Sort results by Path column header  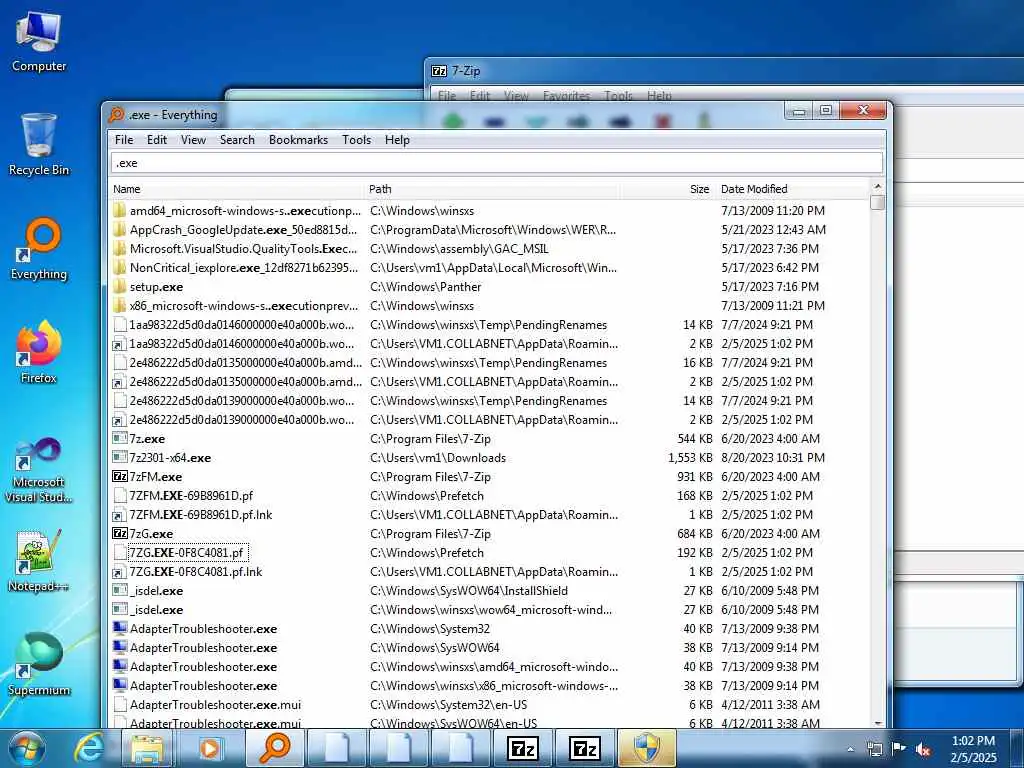tap(492, 189)
